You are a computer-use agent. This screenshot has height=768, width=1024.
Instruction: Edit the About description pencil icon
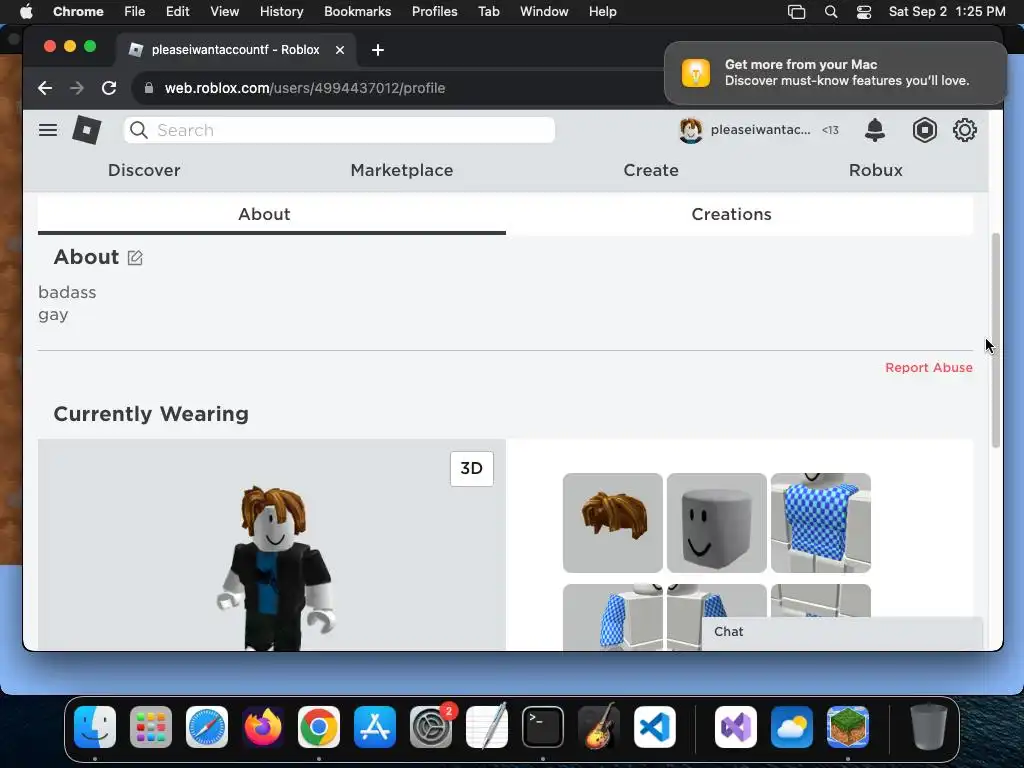[x=135, y=257]
